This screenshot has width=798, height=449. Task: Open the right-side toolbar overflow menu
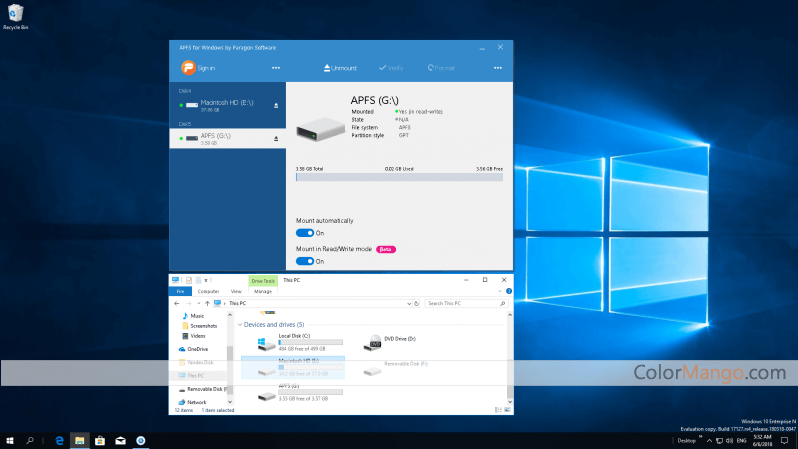(497, 68)
